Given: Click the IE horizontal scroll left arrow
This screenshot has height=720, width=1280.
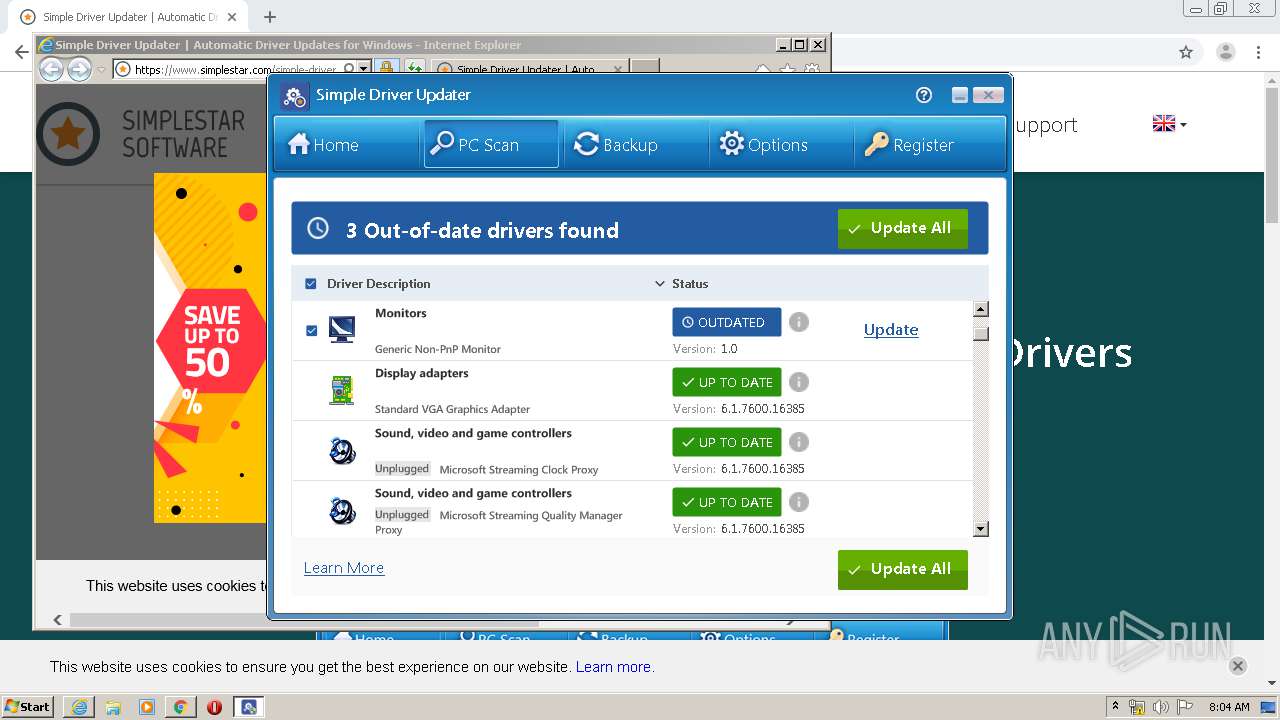Looking at the screenshot, I should [58, 620].
